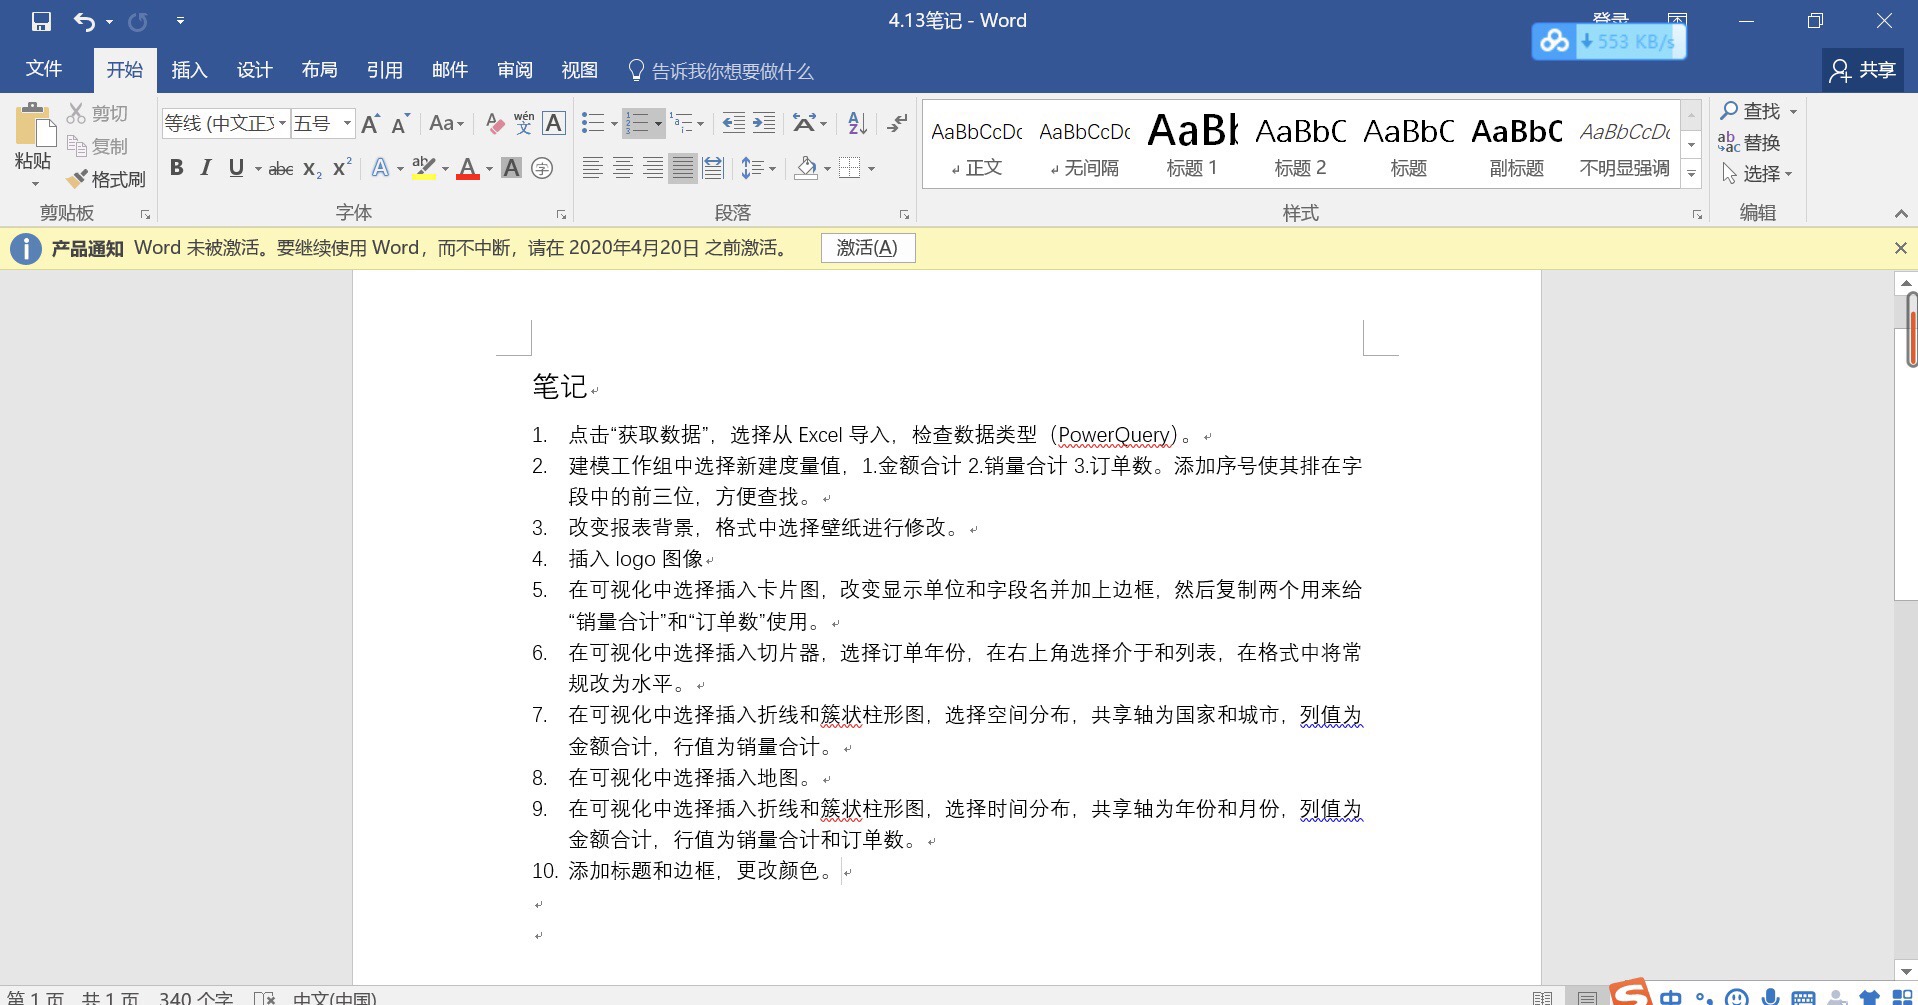The height and width of the screenshot is (1005, 1918).
Task: Toggle italic formatting
Action: 206,169
